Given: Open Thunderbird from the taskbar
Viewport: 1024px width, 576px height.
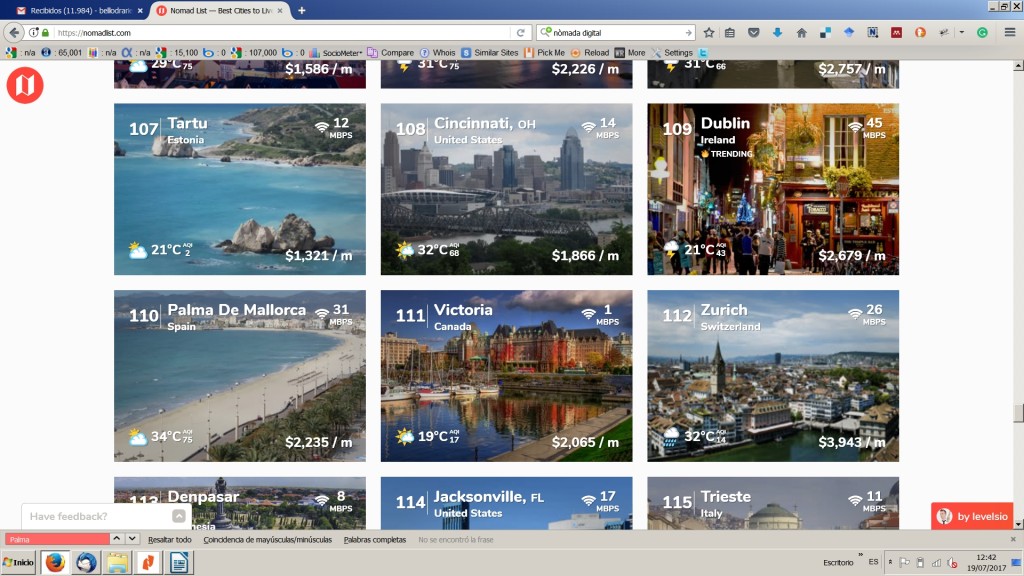Looking at the screenshot, I should tap(86, 562).
